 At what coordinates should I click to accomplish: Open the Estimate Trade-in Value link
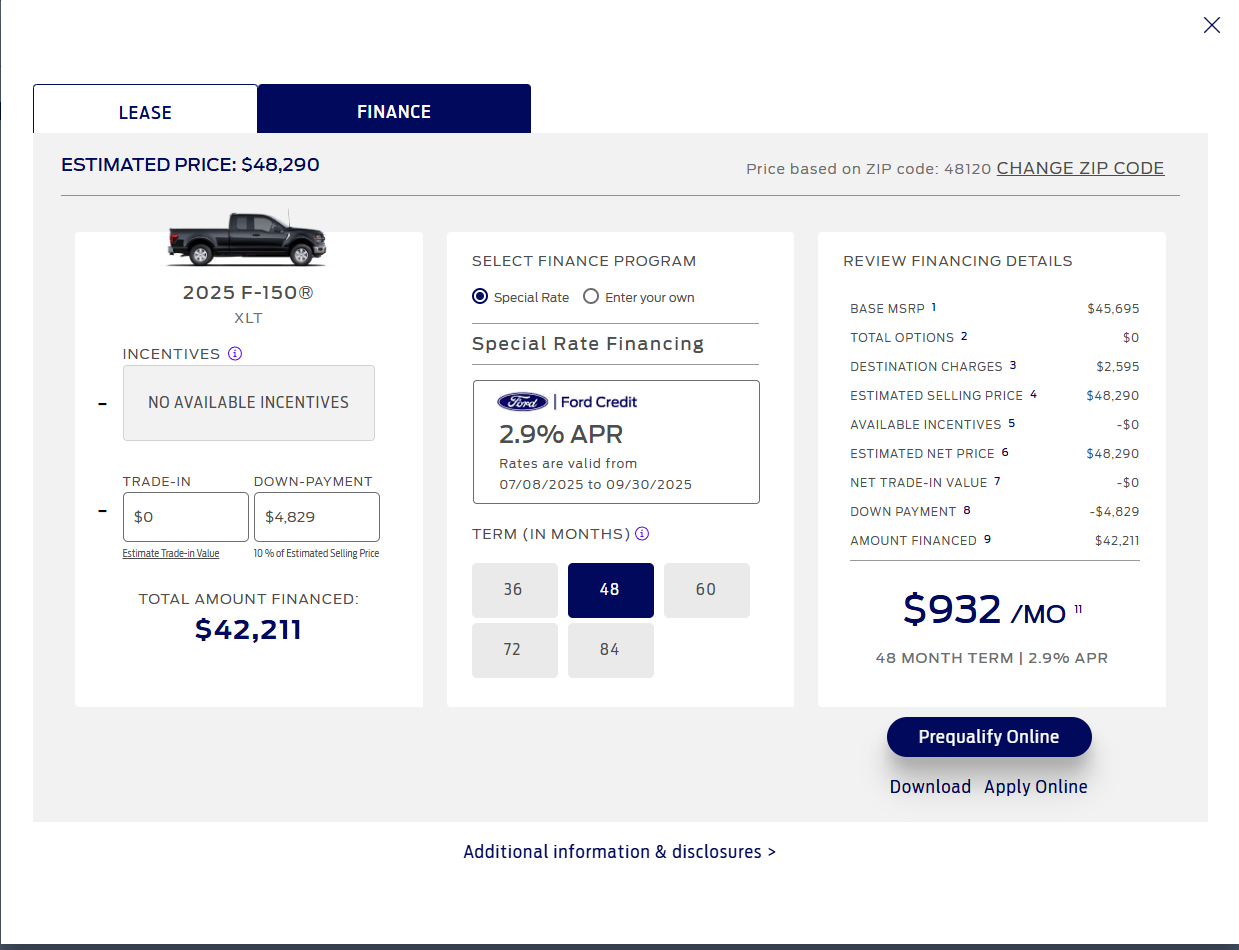171,554
